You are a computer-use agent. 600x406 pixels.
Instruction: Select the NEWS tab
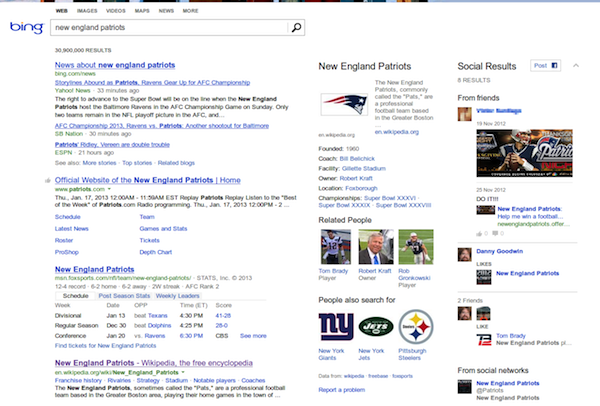pyautogui.click(x=166, y=11)
